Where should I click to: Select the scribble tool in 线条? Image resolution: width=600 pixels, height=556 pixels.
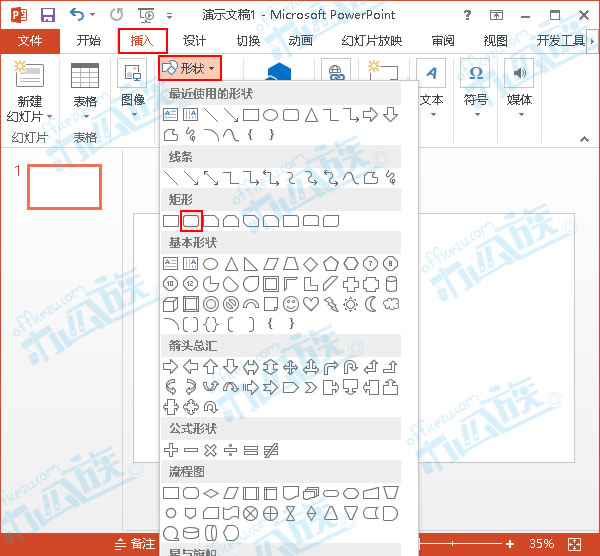coord(391,178)
